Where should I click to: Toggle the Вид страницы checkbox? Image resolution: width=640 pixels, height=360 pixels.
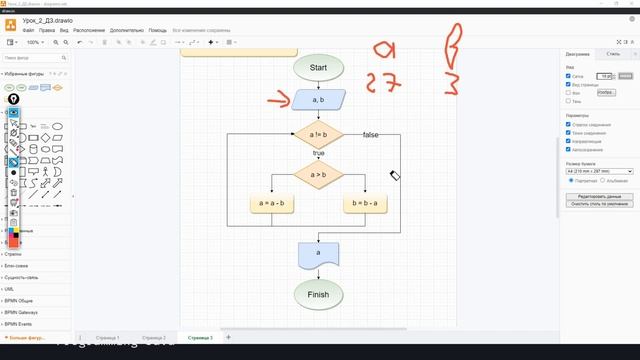point(568,84)
